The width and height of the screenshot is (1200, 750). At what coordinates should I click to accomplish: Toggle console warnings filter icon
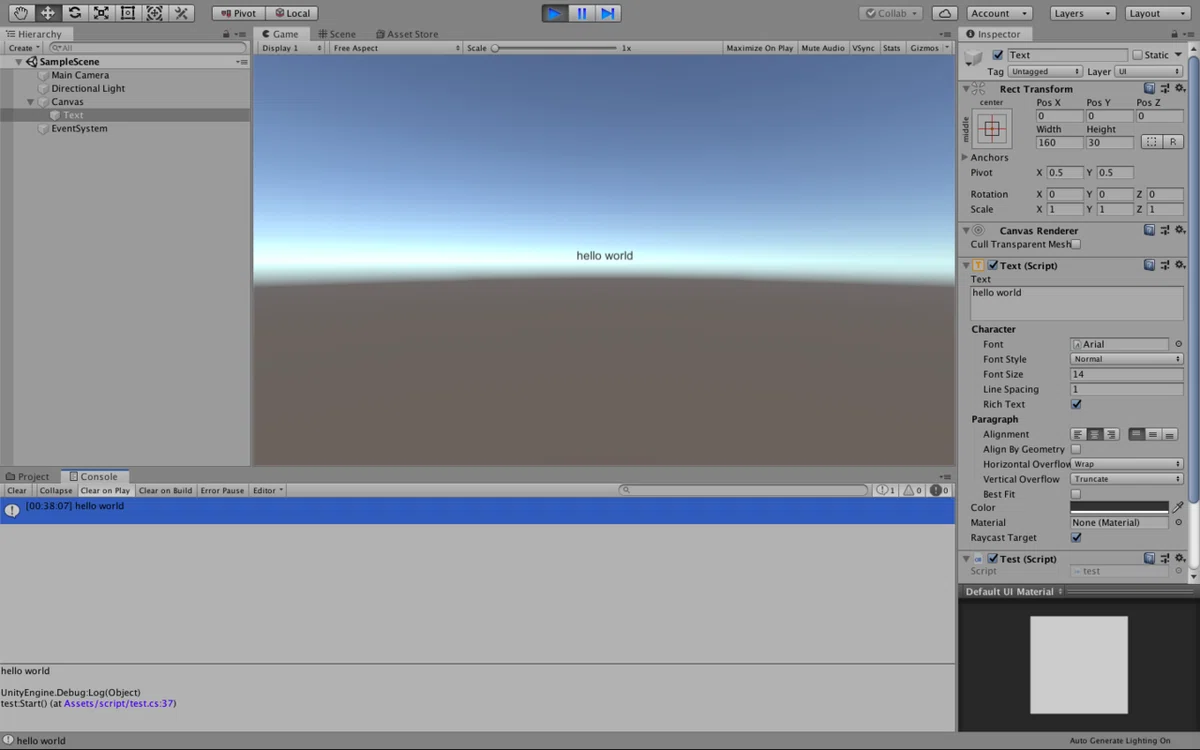pyautogui.click(x=913, y=490)
